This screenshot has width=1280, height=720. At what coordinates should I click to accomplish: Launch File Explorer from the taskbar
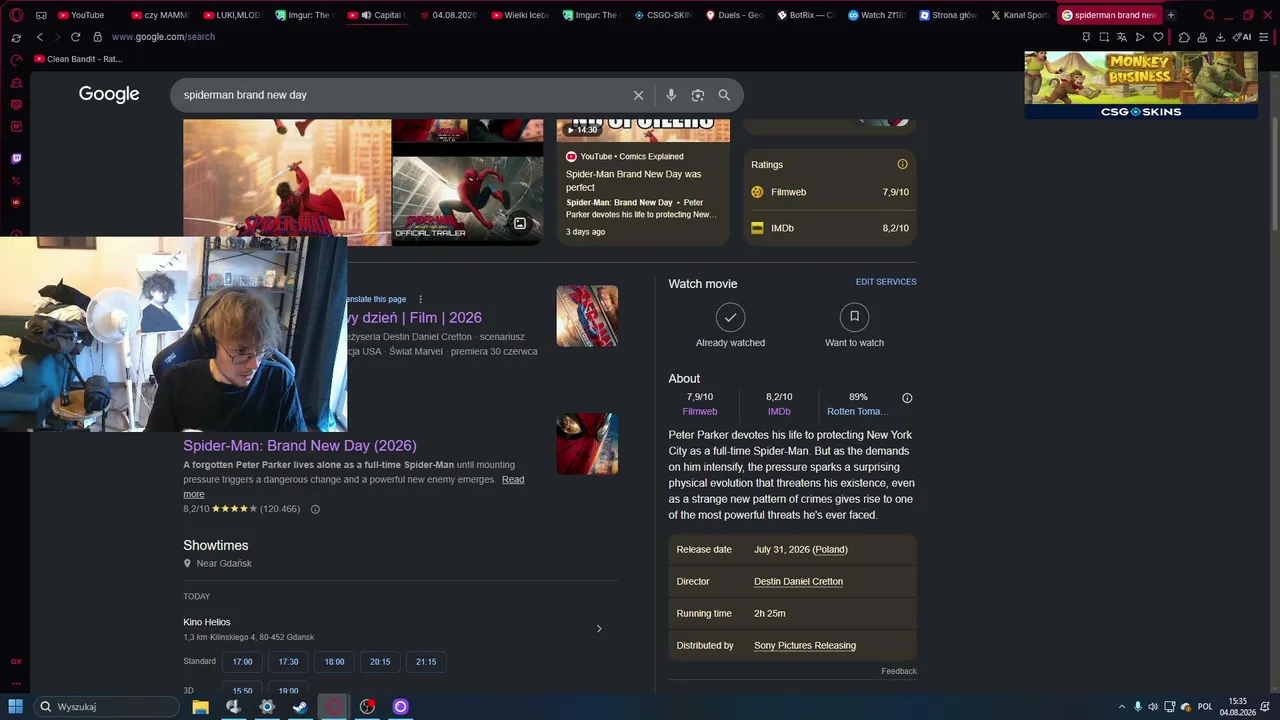[x=200, y=707]
